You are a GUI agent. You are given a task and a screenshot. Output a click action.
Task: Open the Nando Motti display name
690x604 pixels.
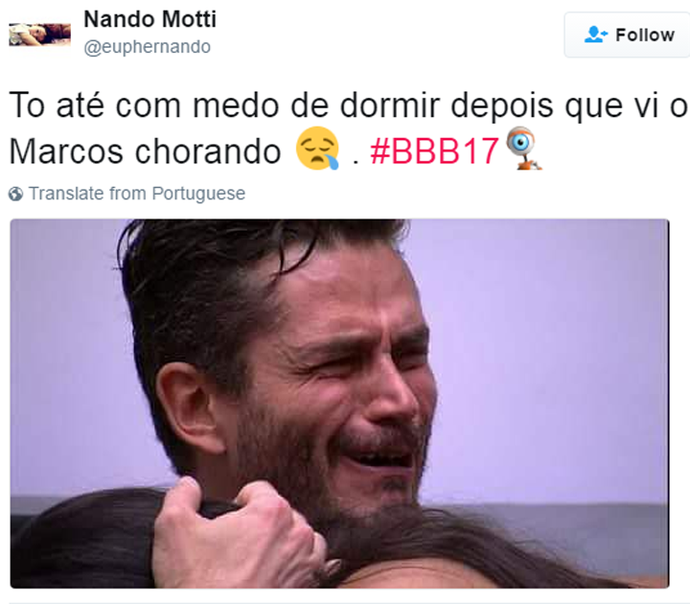coord(150,19)
